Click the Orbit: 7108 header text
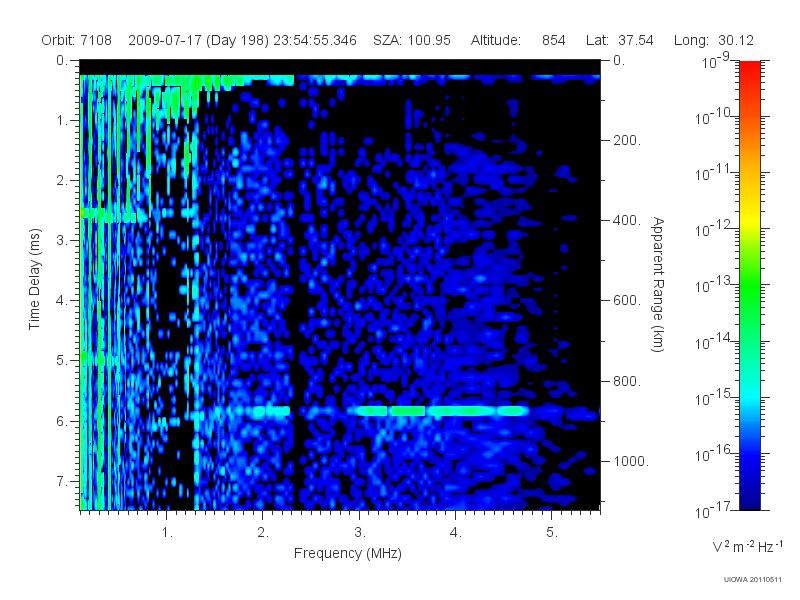The width and height of the screenshot is (800, 600). click(x=77, y=40)
